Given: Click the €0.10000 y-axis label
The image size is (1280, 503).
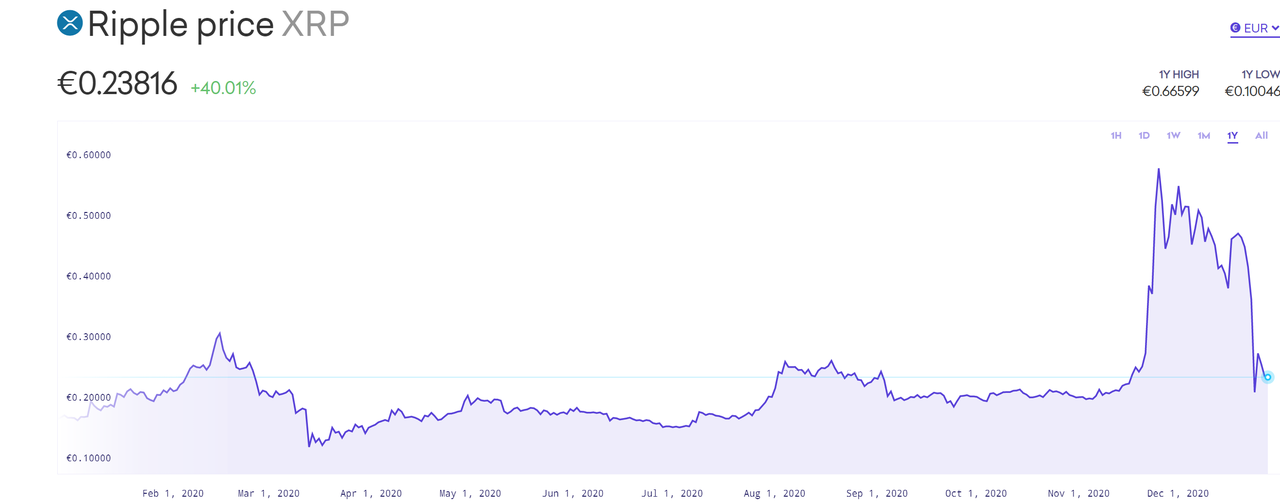Looking at the screenshot, I should click(x=88, y=458).
